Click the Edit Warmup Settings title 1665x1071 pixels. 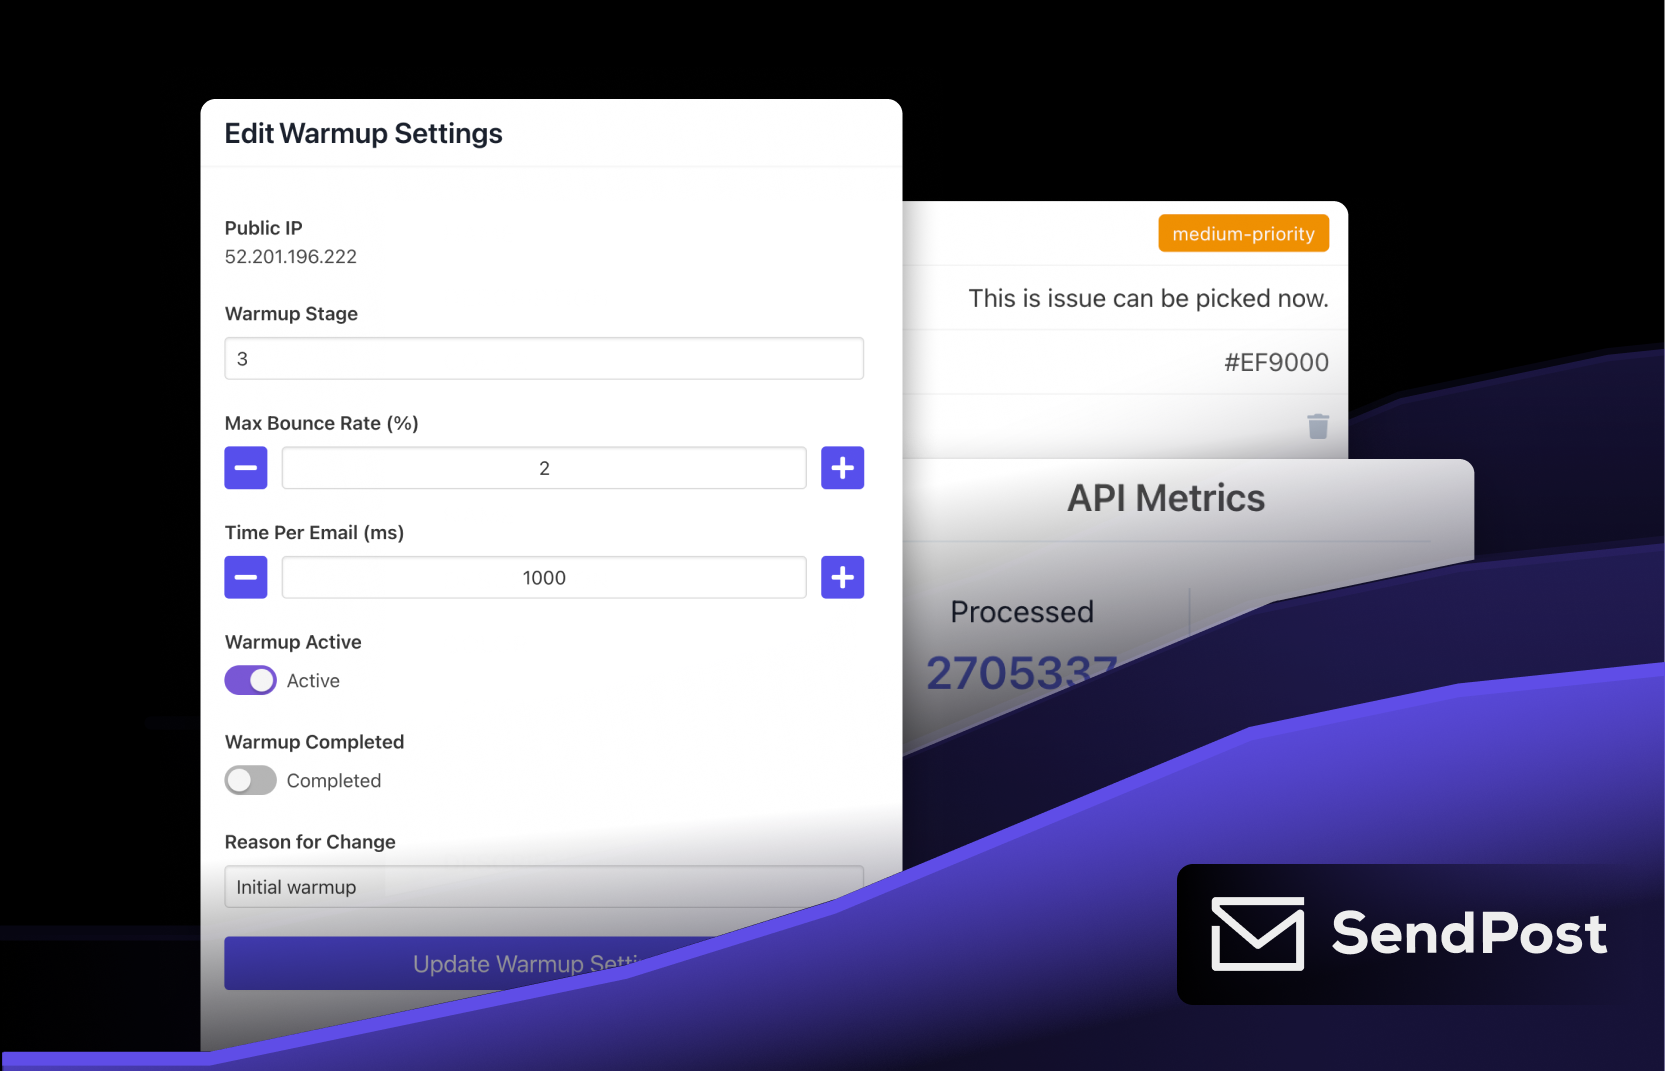coord(363,134)
